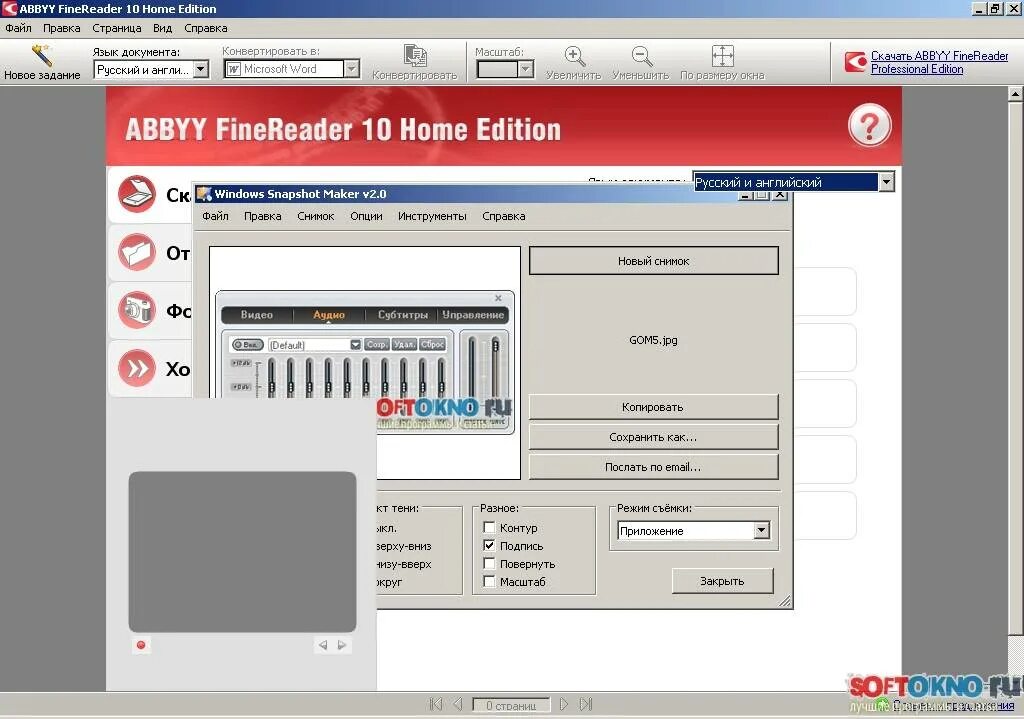Click the double-arrow icon in the FineReader sidebar

point(136,368)
